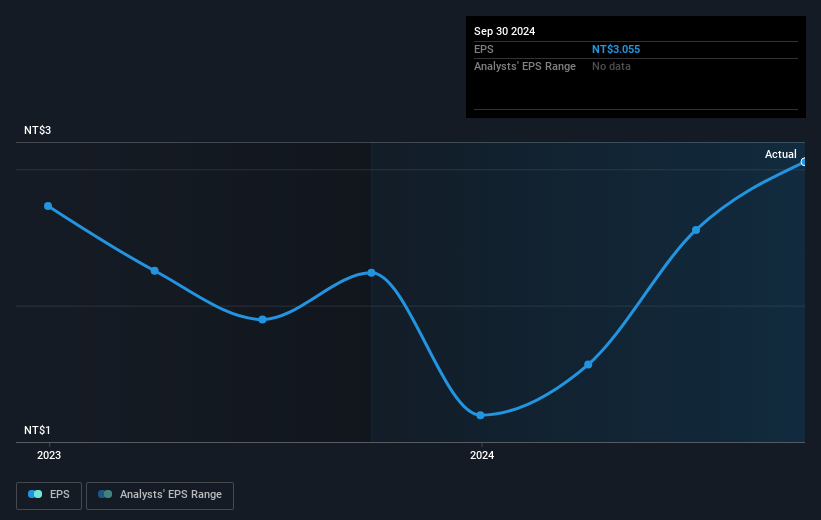The image size is (821, 520).
Task: Click the 'EPS' row label in the tooltip
Action: click(484, 49)
